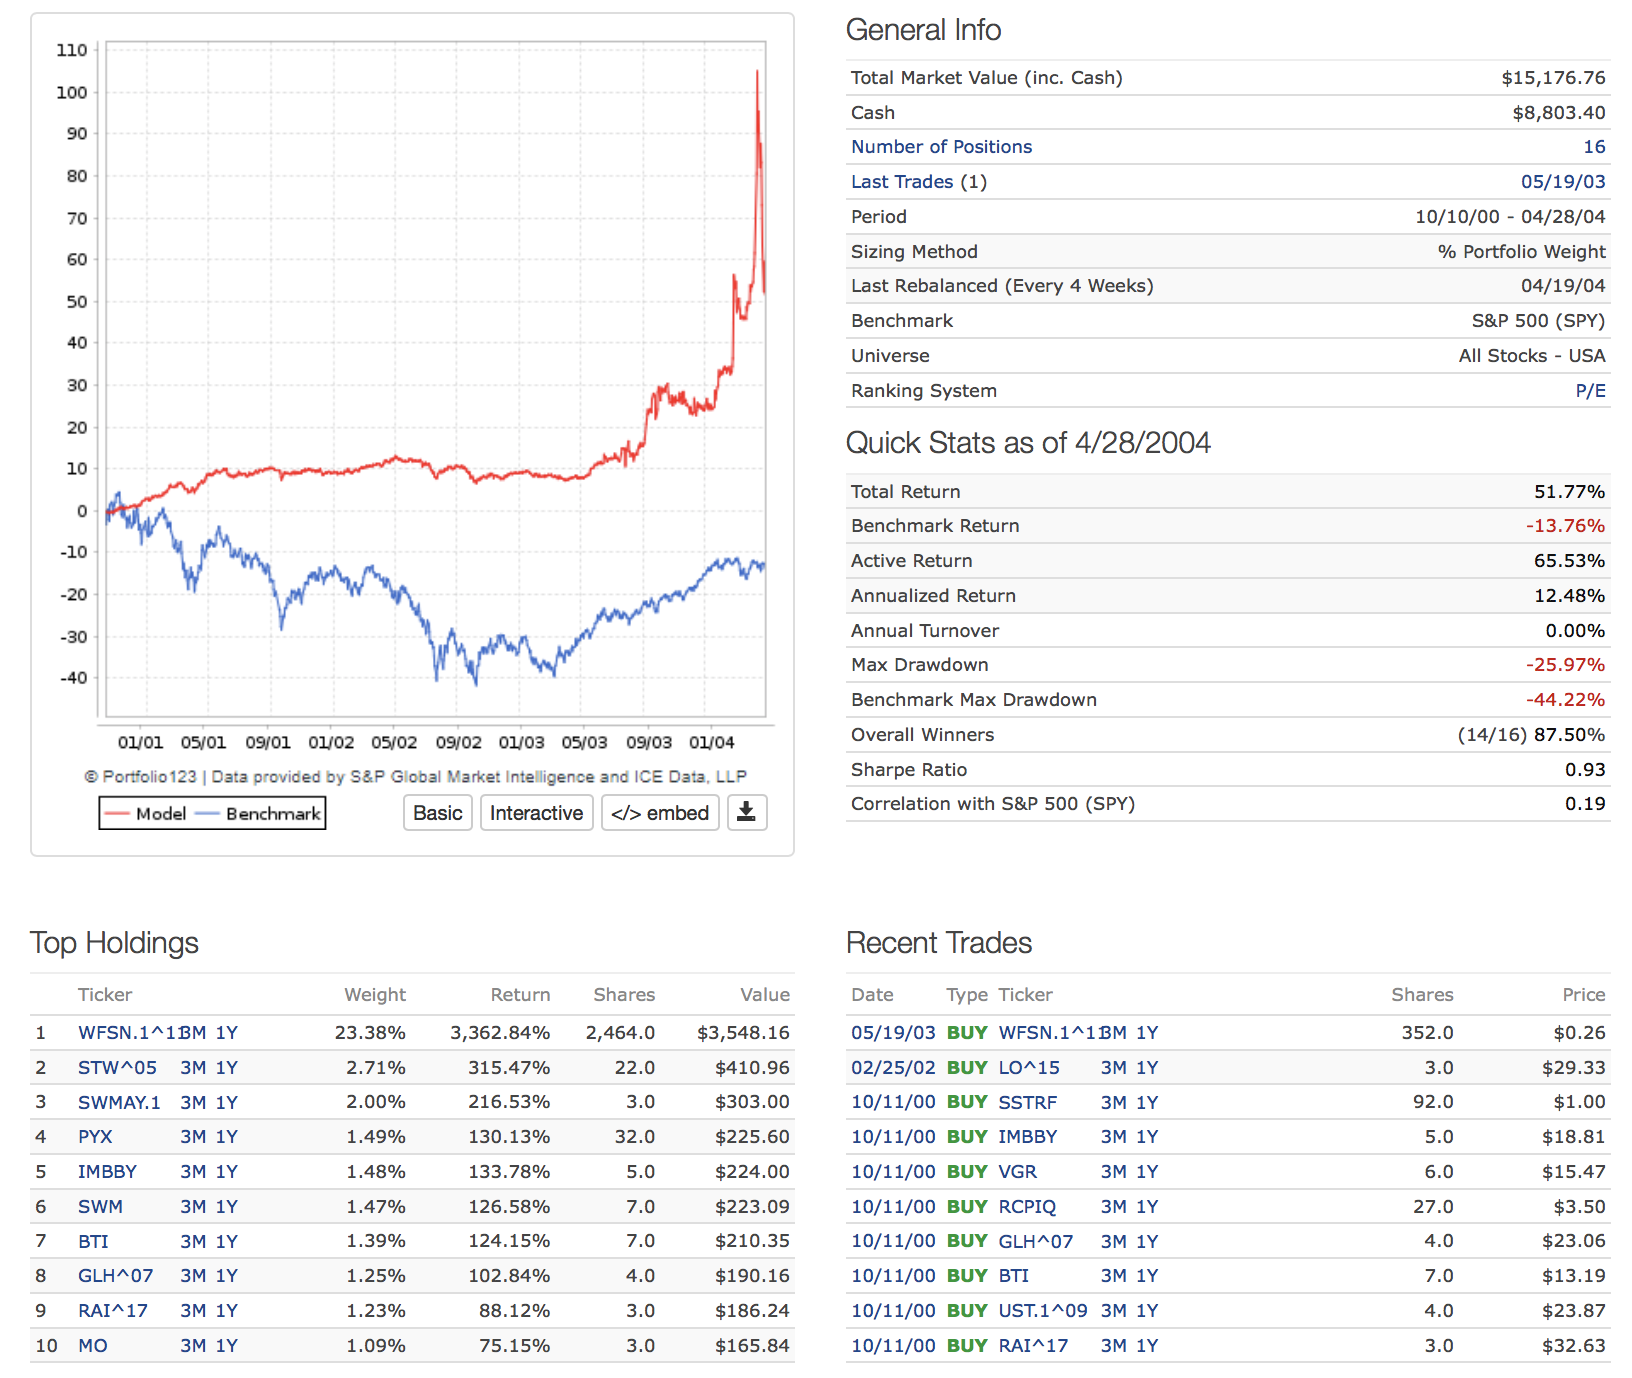Open the P/E ranking system link
Screen dimensions: 1632x1378
[x=1590, y=391]
